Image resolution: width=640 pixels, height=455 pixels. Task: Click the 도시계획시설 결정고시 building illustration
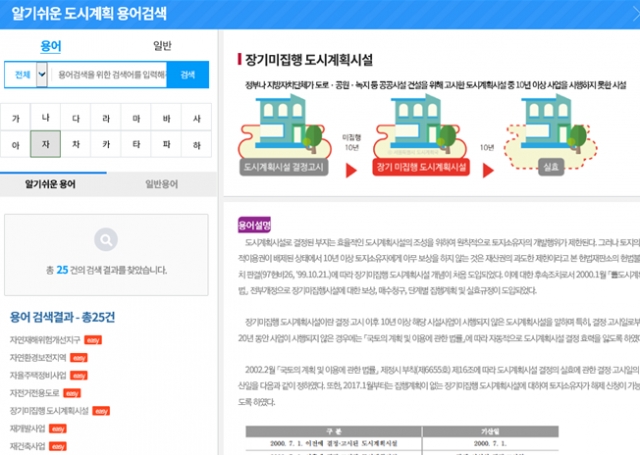tap(284, 127)
